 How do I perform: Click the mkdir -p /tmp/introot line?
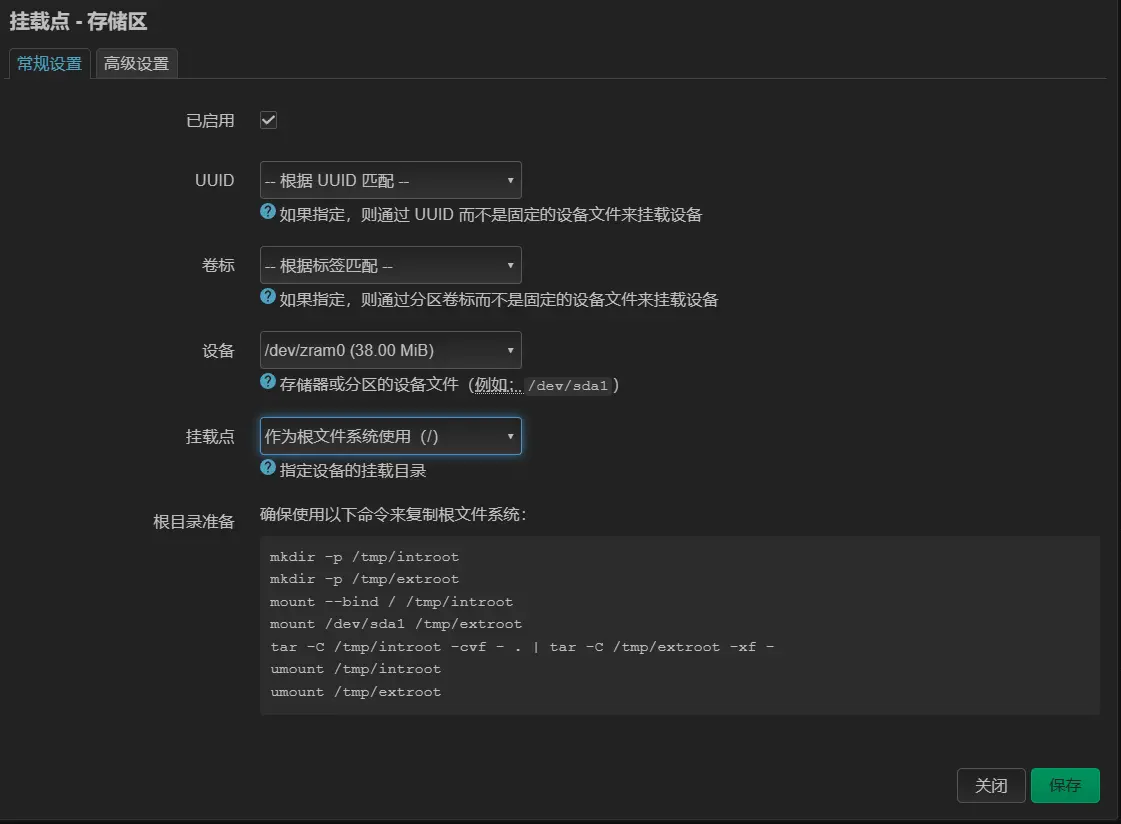click(x=364, y=557)
